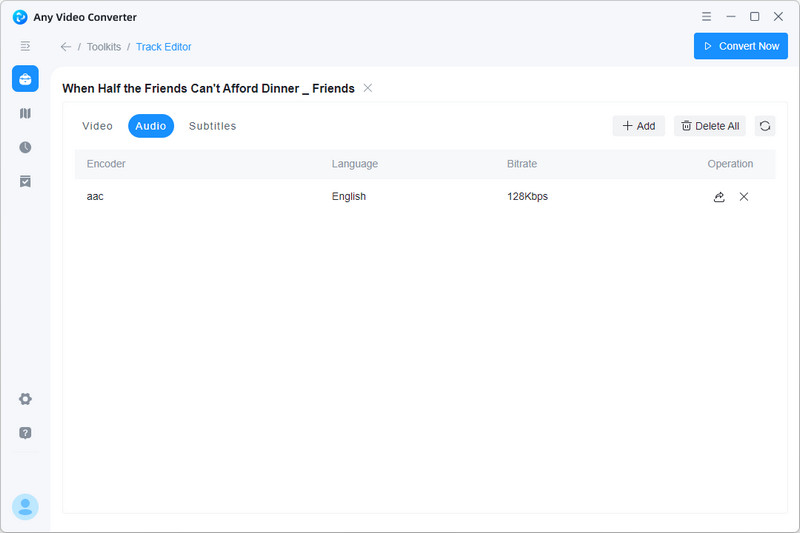Maximize the Any Video Converter window
This screenshot has width=800, height=533.
coord(755,17)
